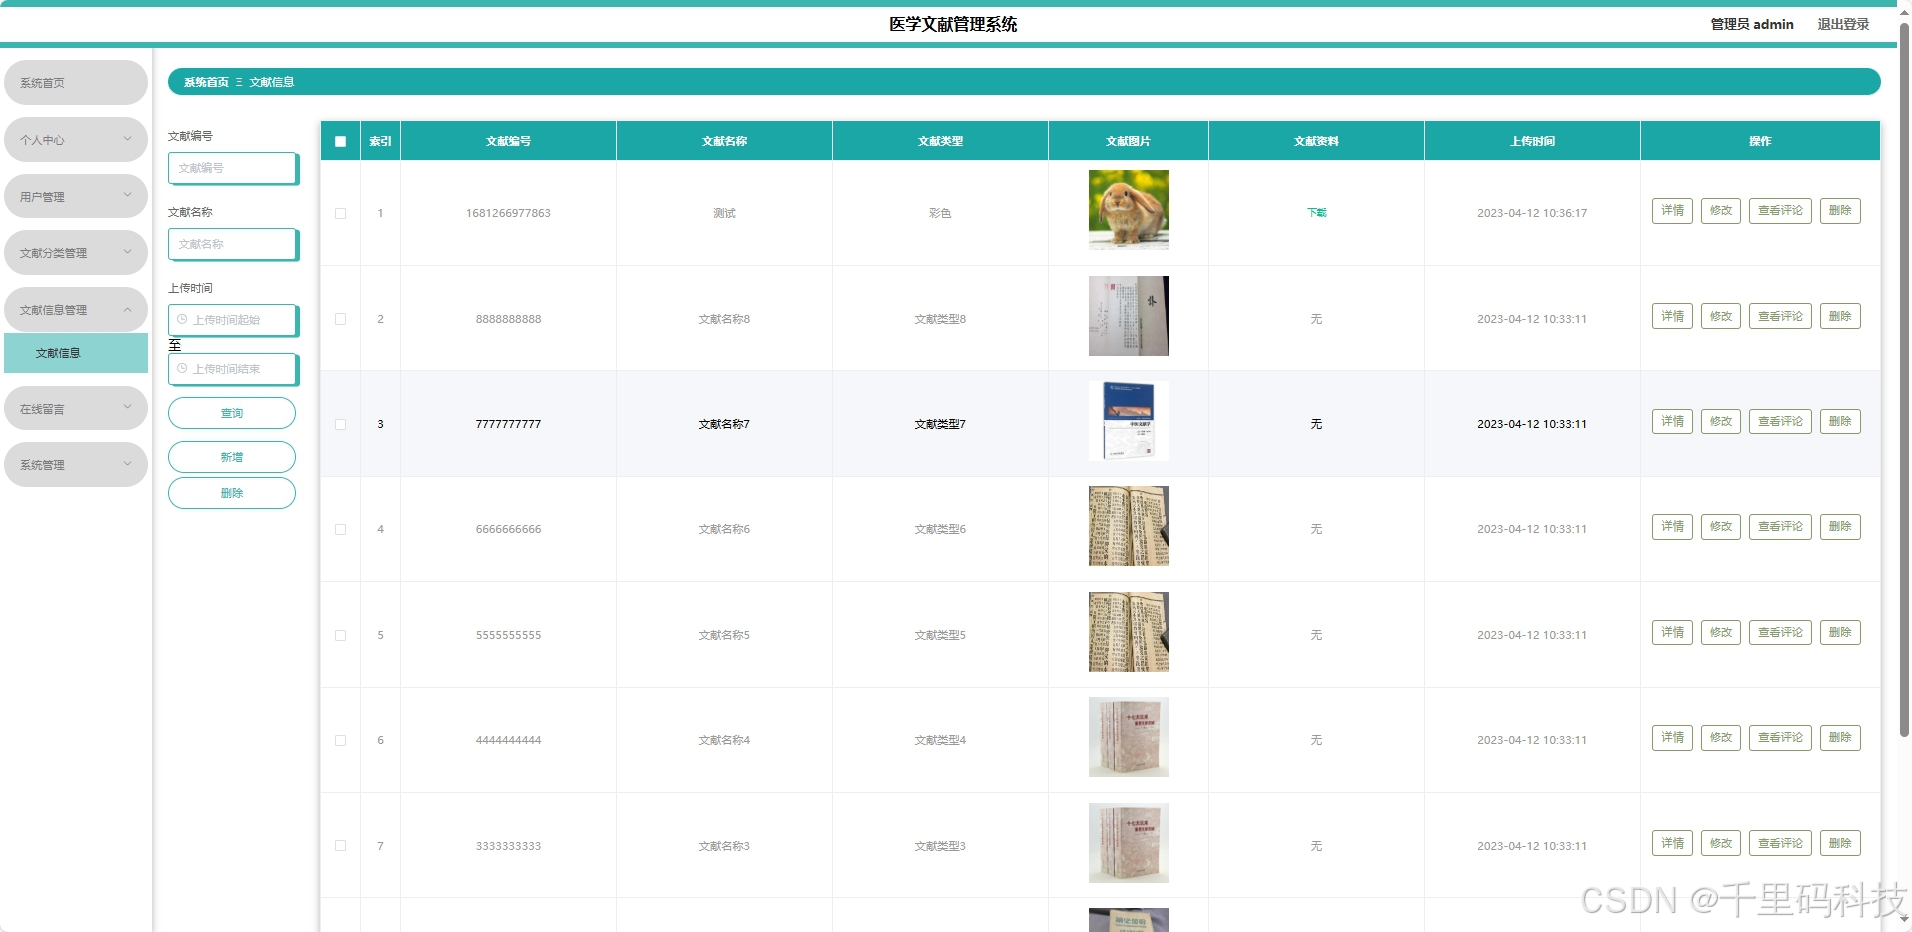Check the row checkbox for 3333333333

coord(340,846)
